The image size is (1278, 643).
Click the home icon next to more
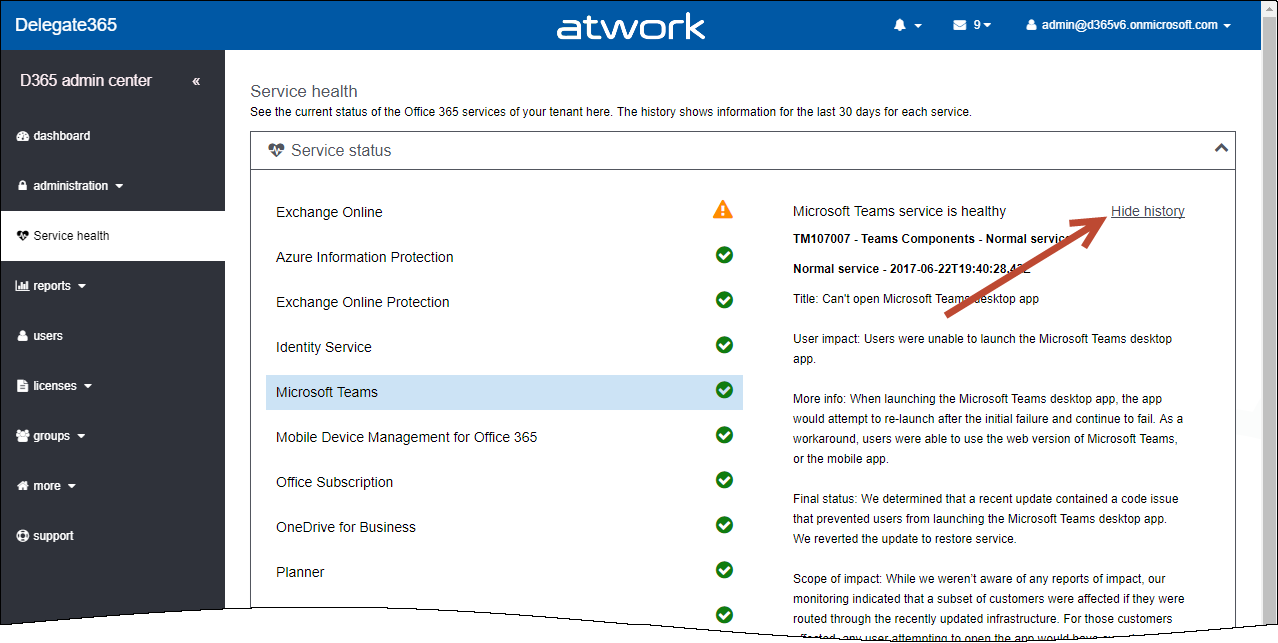pyautogui.click(x=23, y=486)
